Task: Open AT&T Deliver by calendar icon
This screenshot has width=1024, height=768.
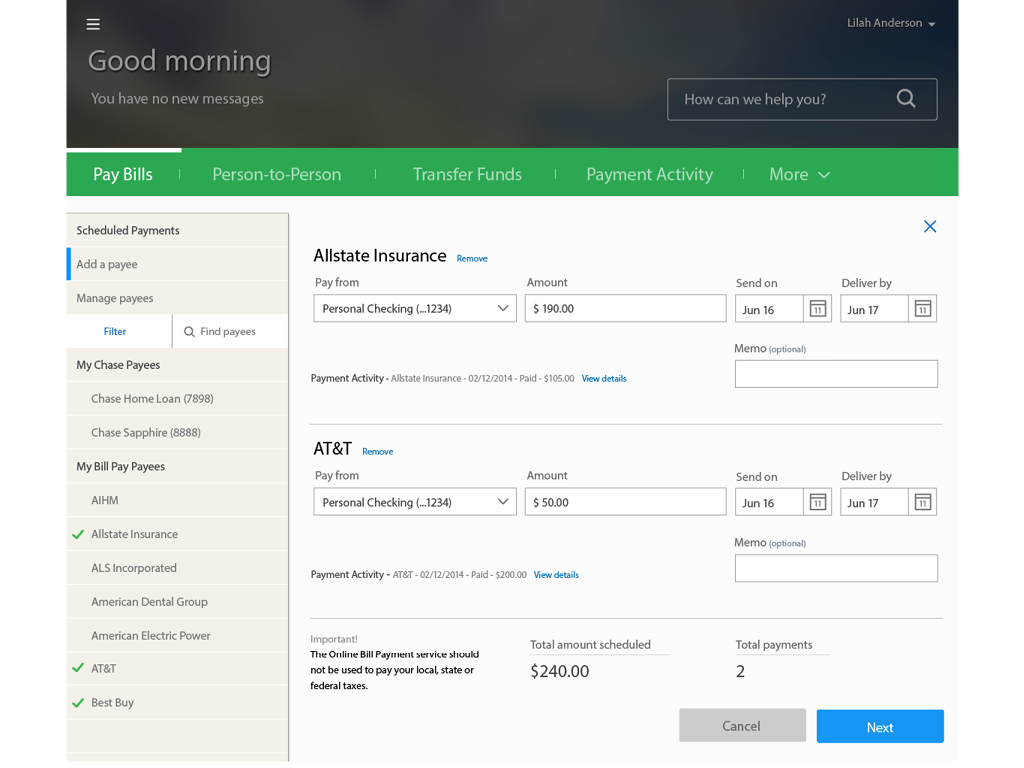Action: tap(923, 502)
